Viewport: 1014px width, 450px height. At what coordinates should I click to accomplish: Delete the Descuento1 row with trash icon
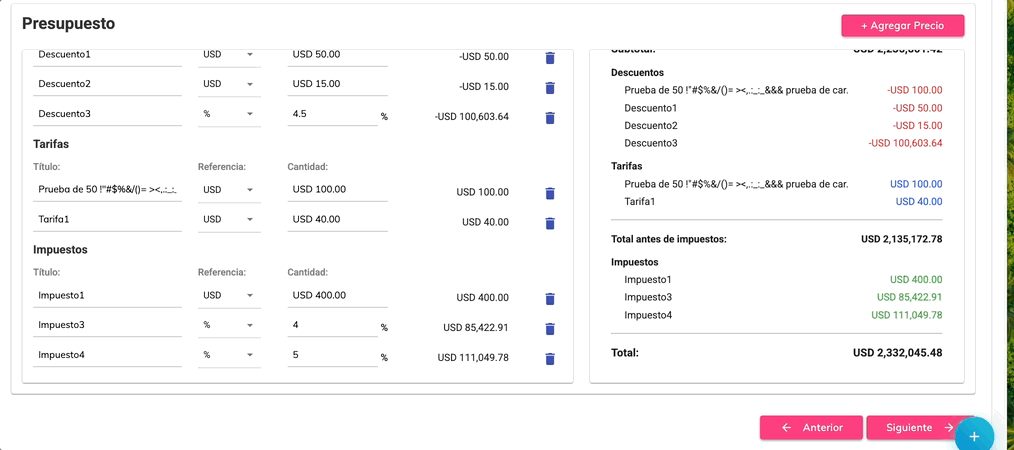tap(549, 57)
